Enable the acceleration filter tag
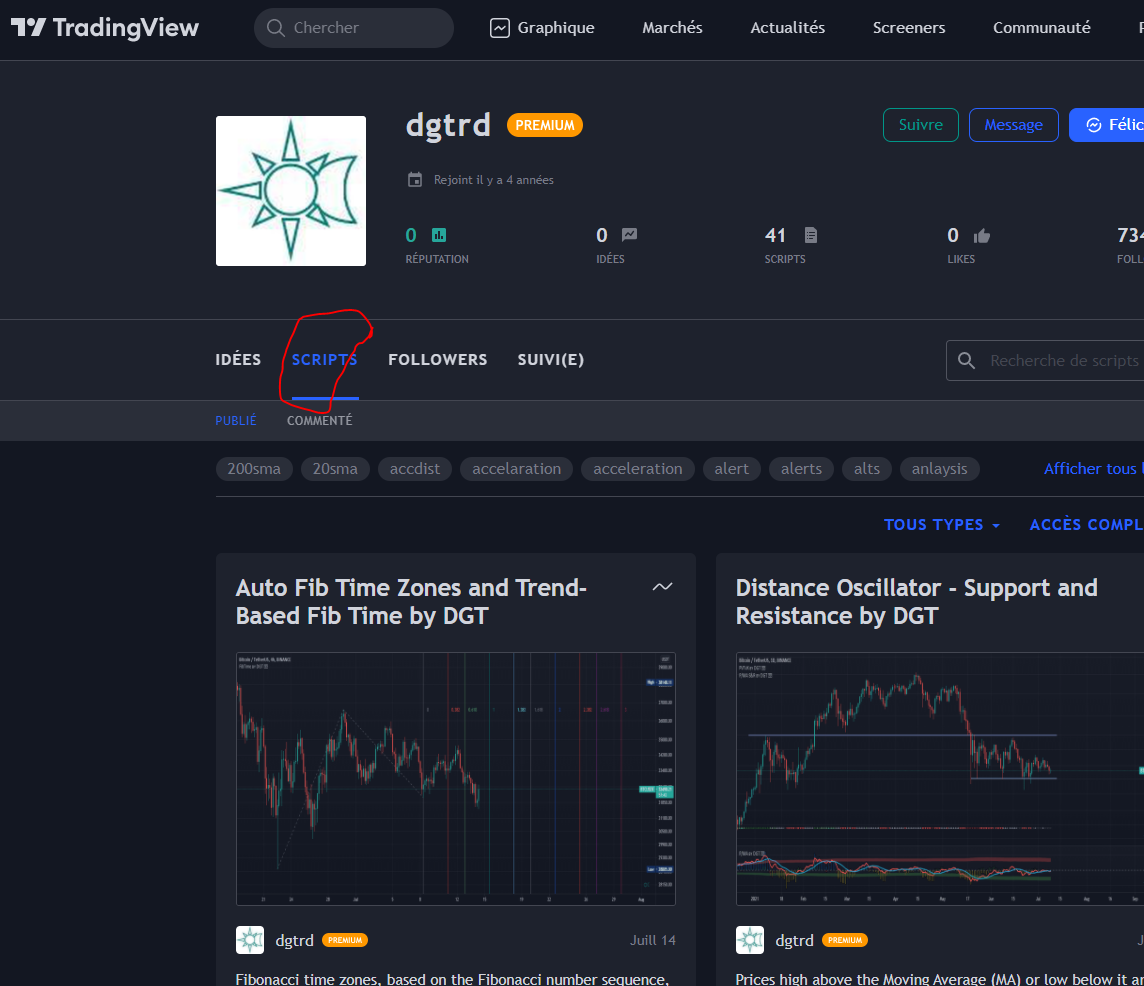Screen dimensions: 1144x986 click(637, 468)
